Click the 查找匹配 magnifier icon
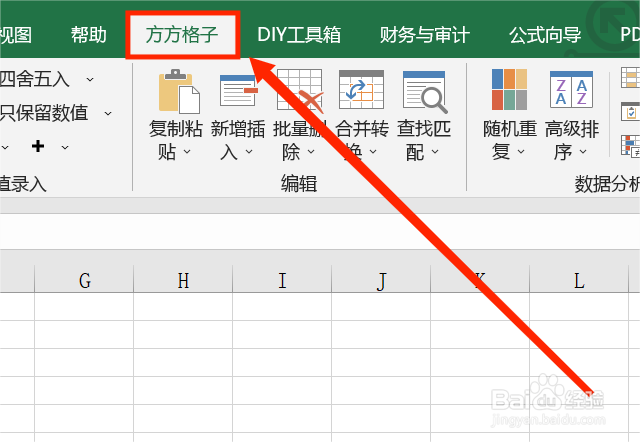The image size is (640, 442). [x=425, y=91]
